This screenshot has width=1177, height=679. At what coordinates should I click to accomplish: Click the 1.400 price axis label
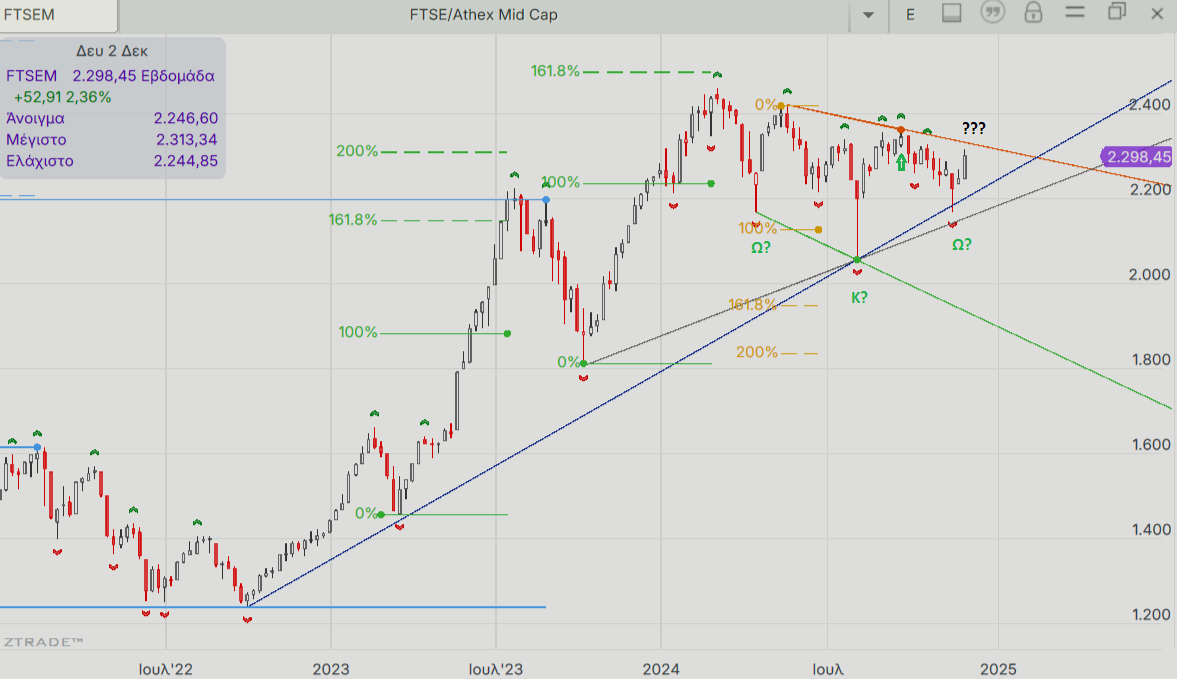[x=1151, y=530]
